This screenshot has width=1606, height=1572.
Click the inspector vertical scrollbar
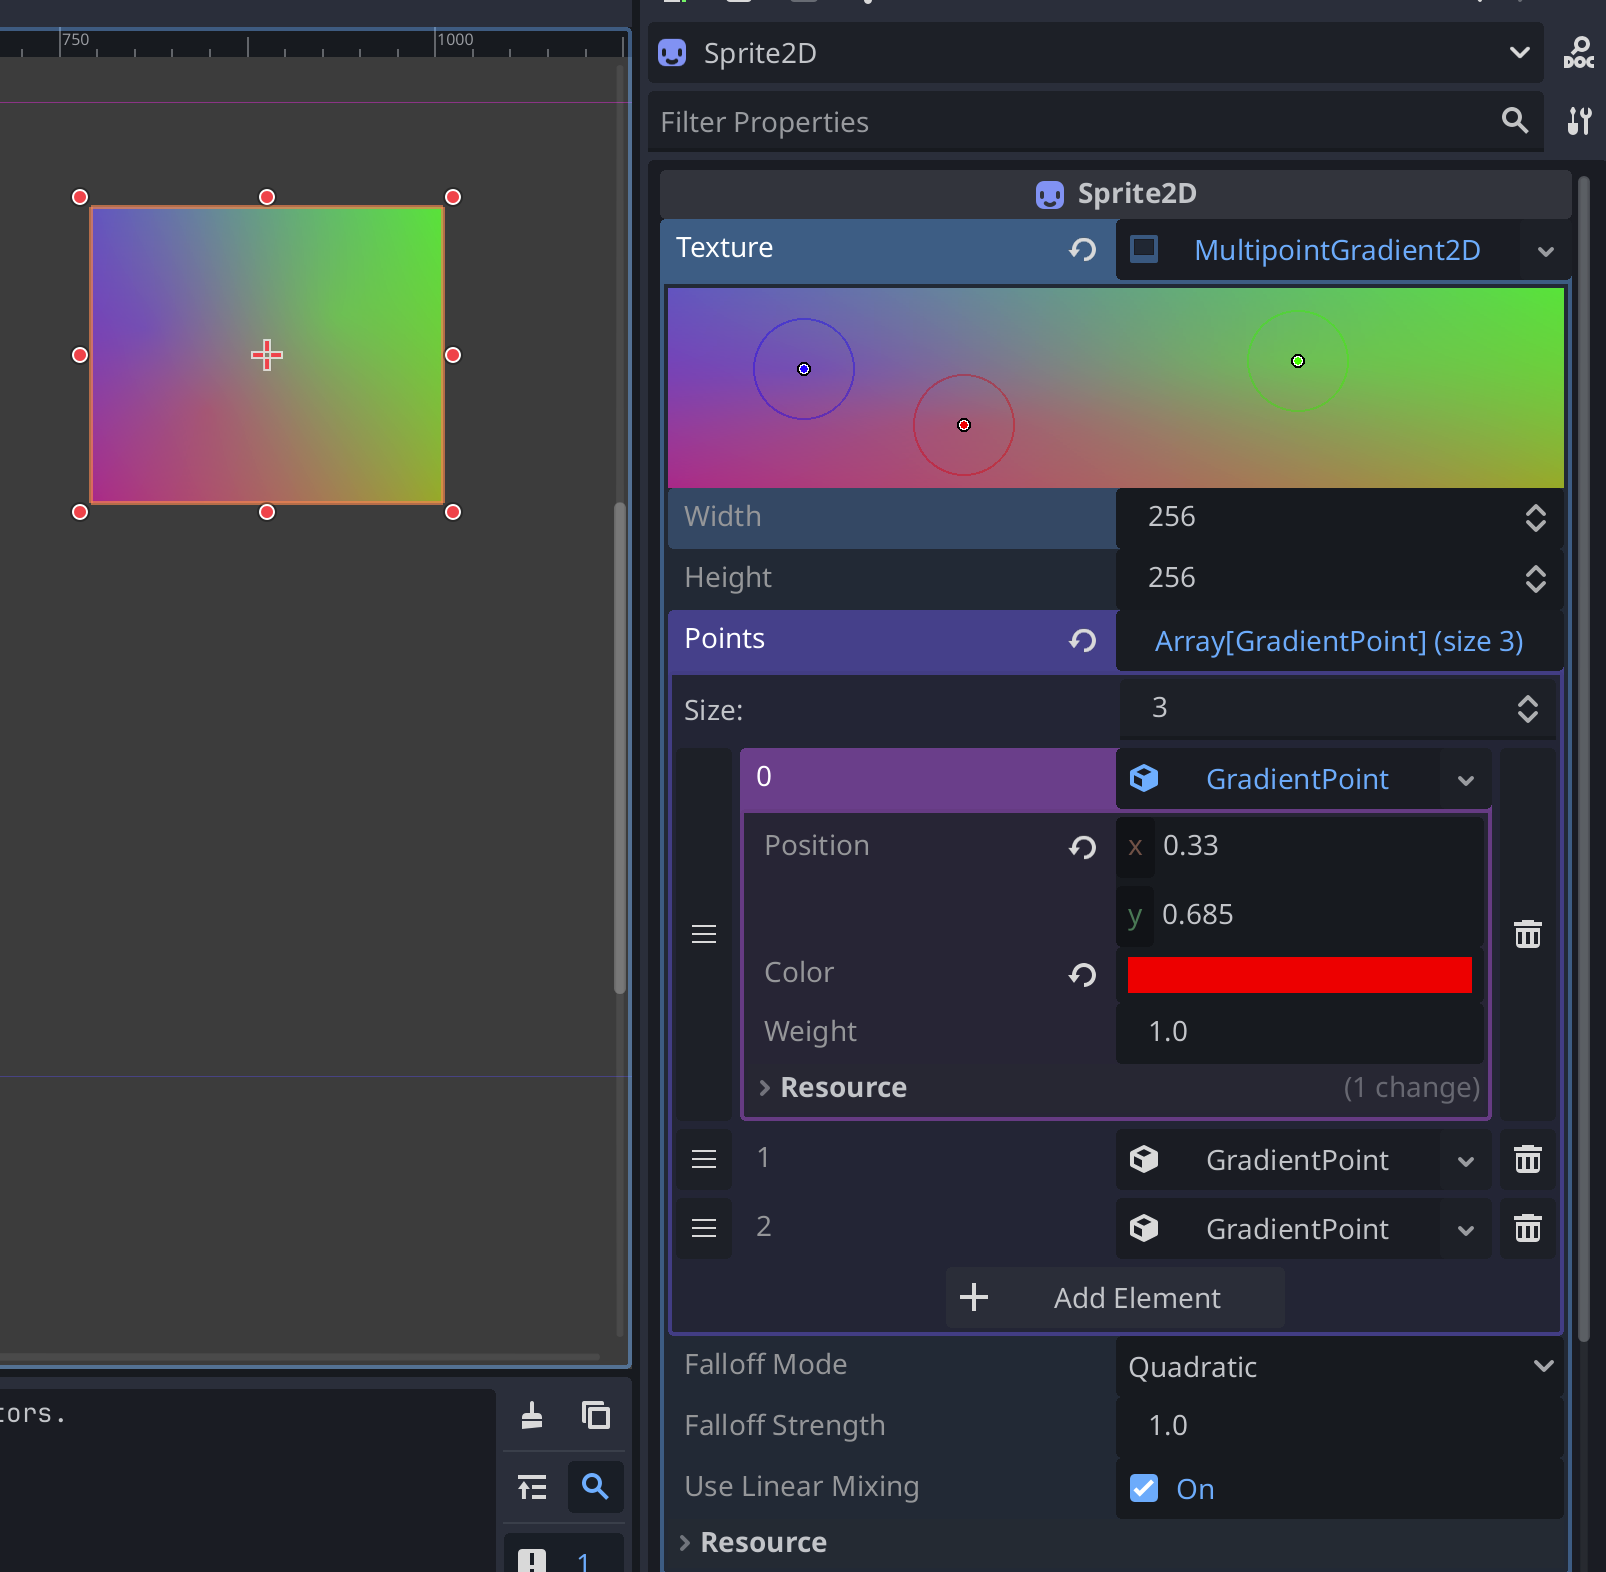click(x=1583, y=760)
